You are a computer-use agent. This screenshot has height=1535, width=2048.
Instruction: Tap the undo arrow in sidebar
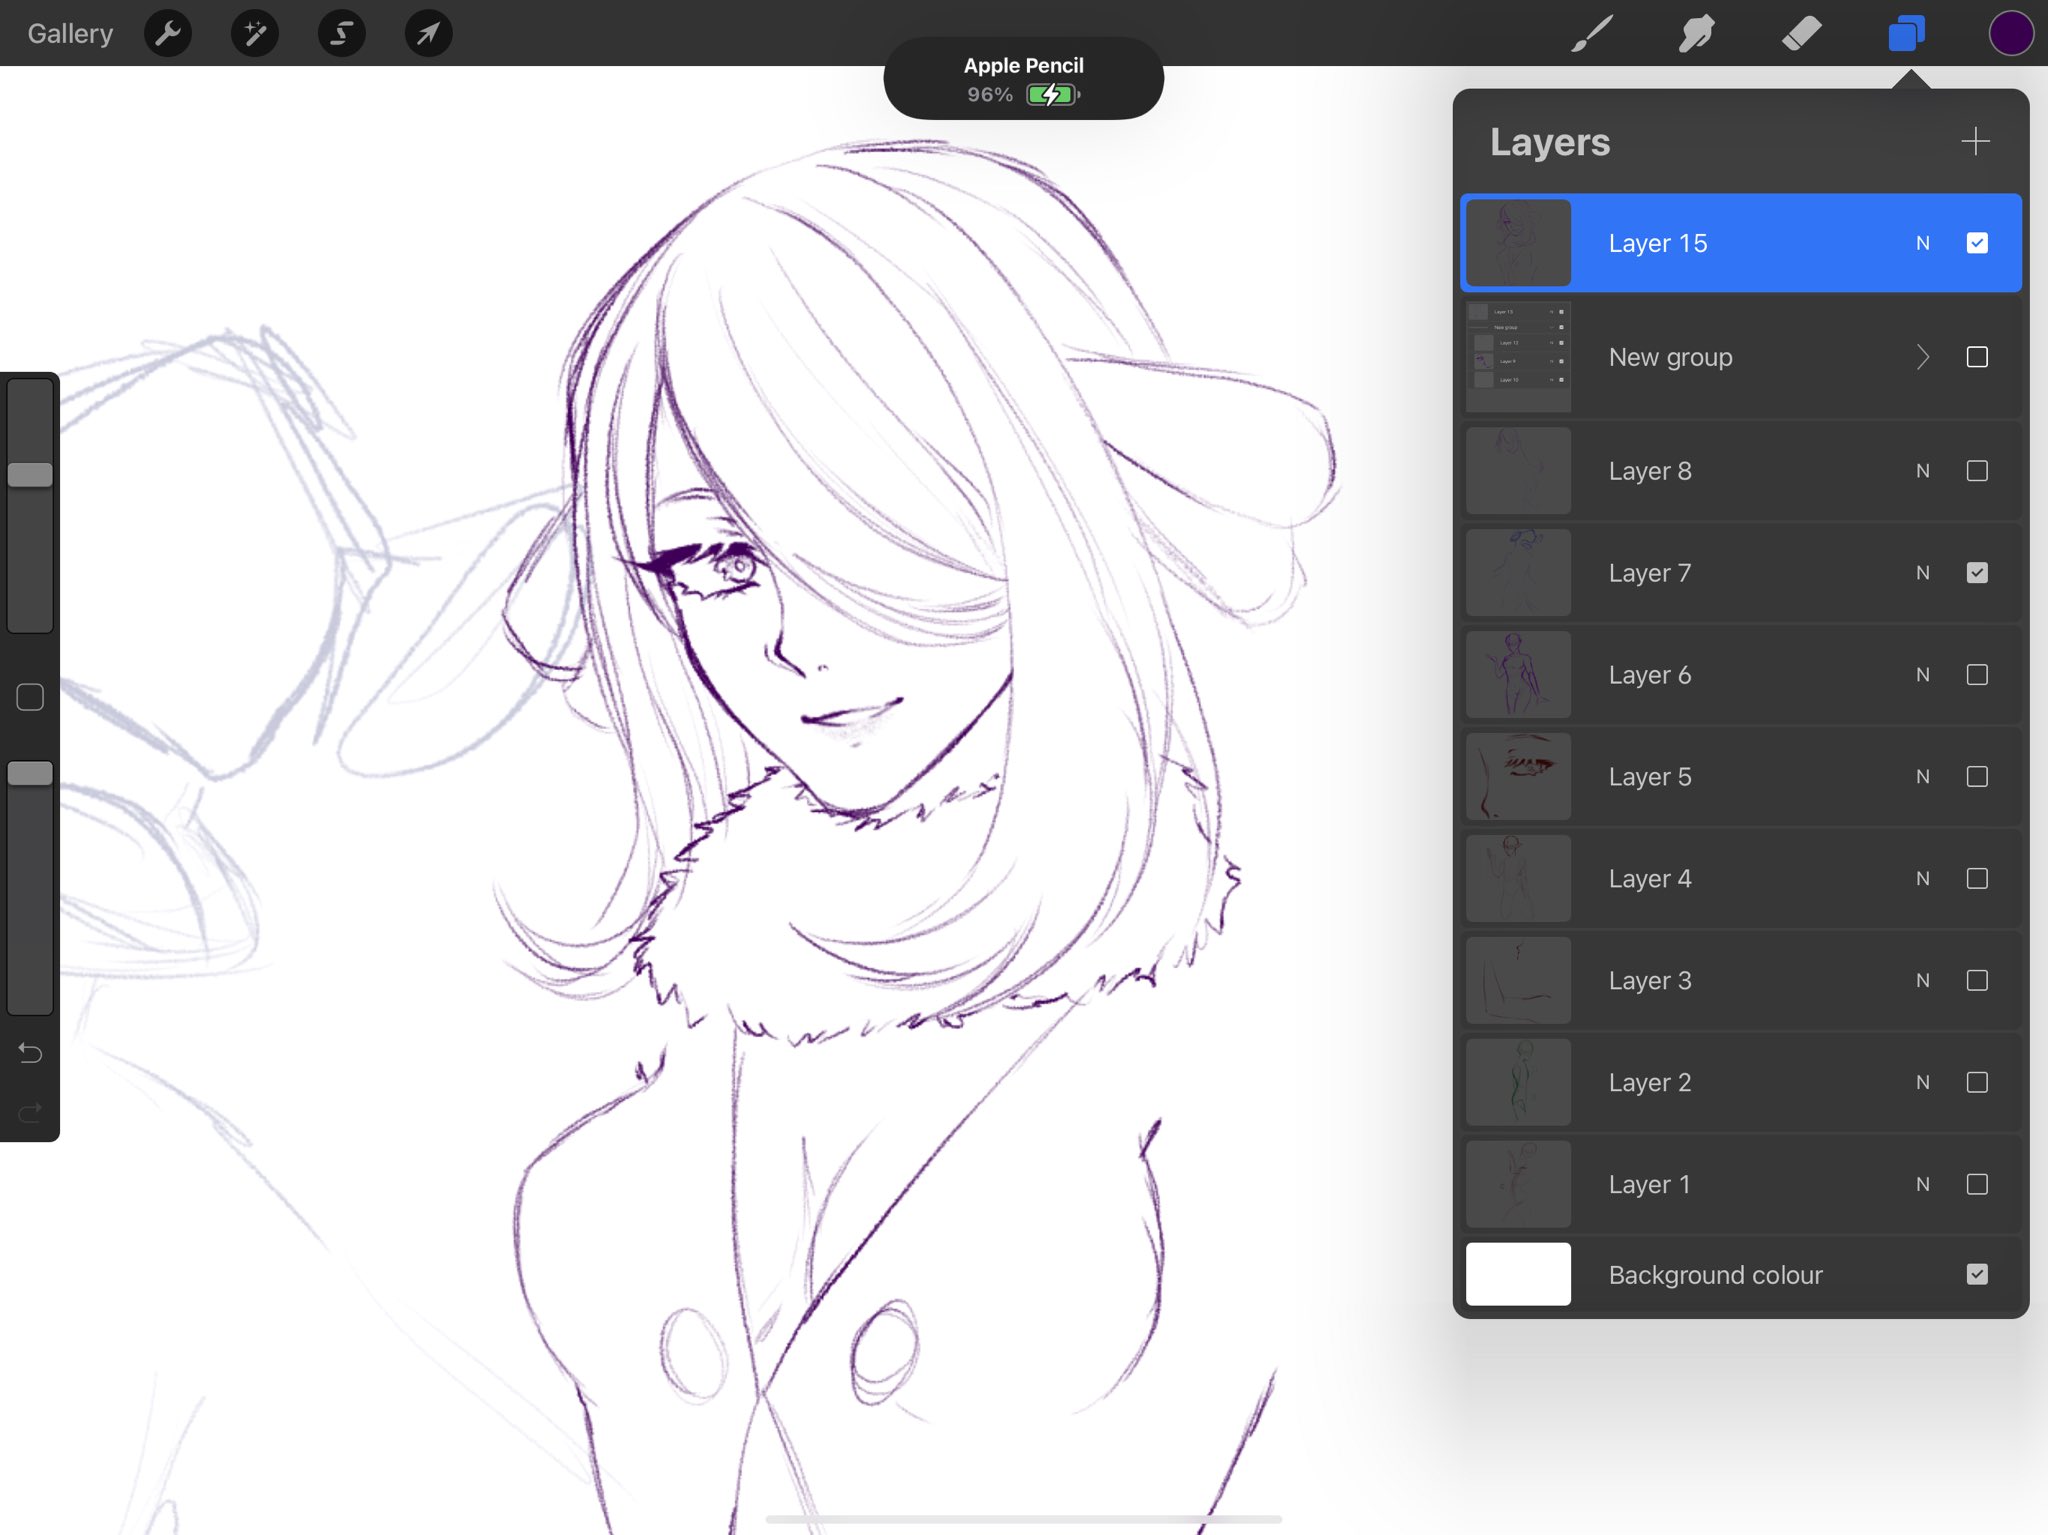tap(30, 1053)
